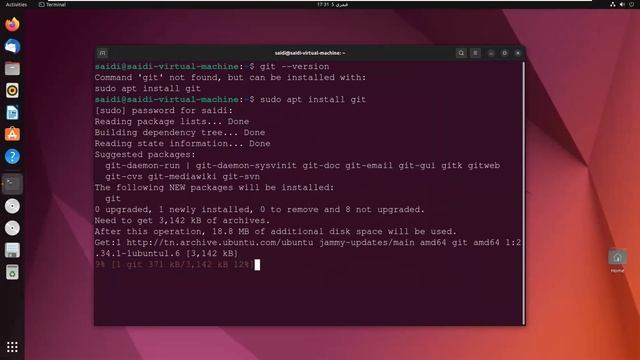Click 'Reading state information... Done' line

pos(182,144)
